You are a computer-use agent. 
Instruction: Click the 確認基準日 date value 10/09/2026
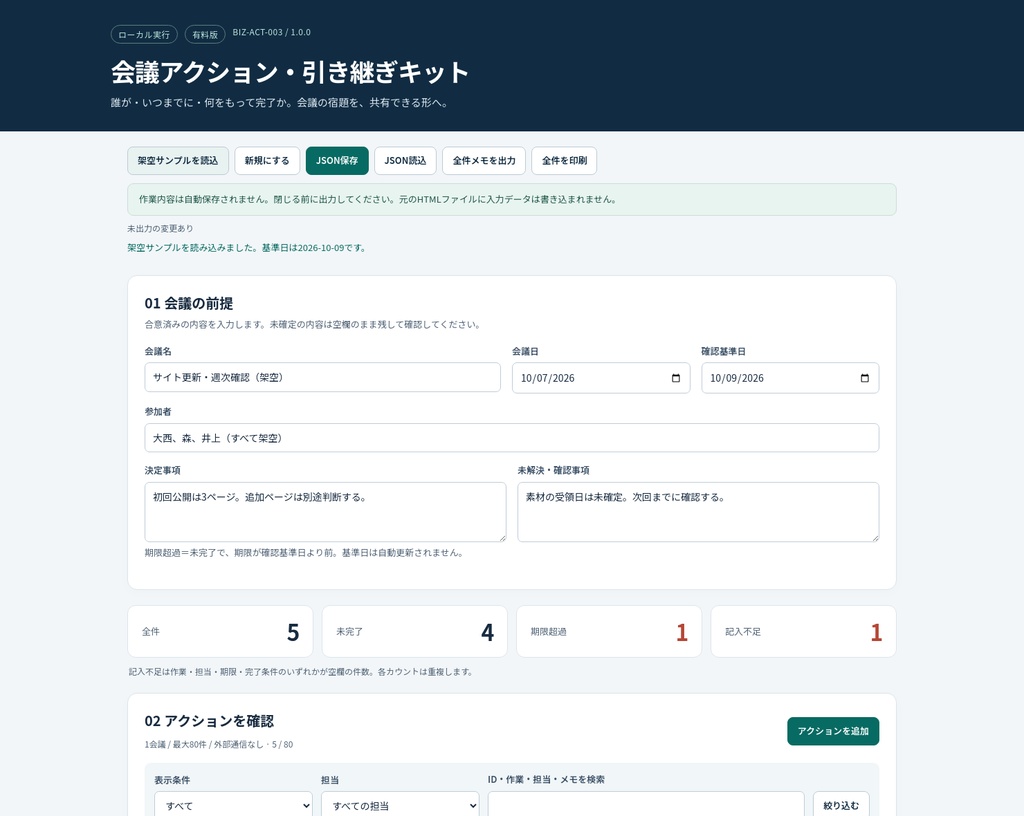click(x=737, y=378)
